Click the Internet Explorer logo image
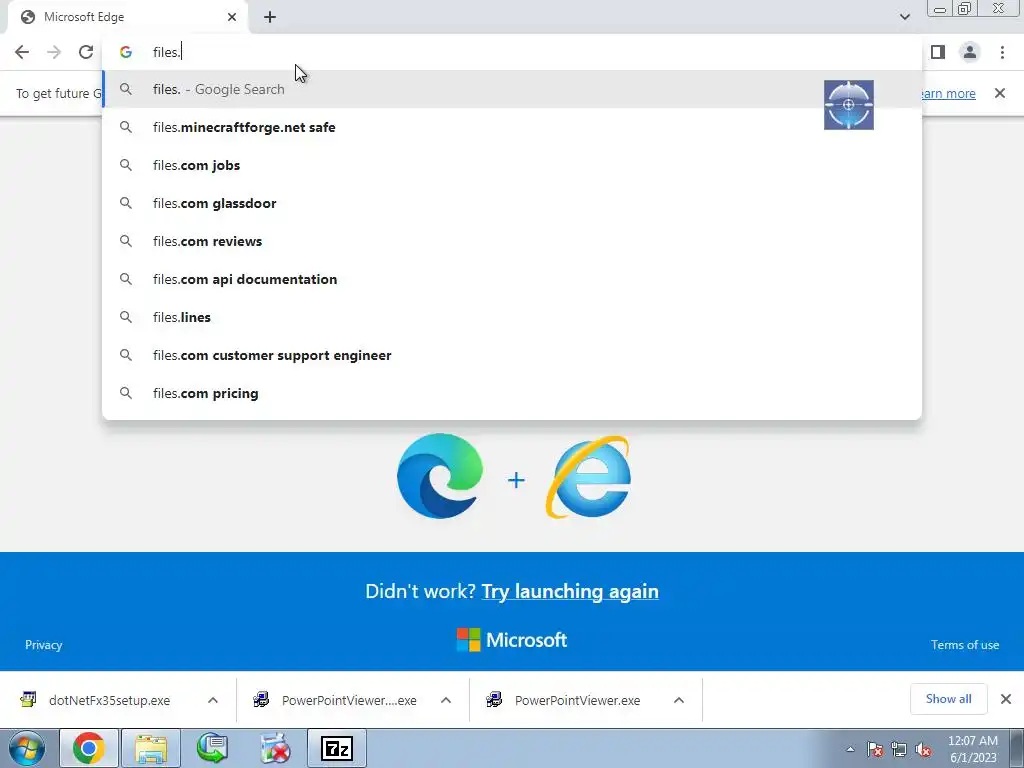Screen dimensions: 1024x768 coord(588,477)
